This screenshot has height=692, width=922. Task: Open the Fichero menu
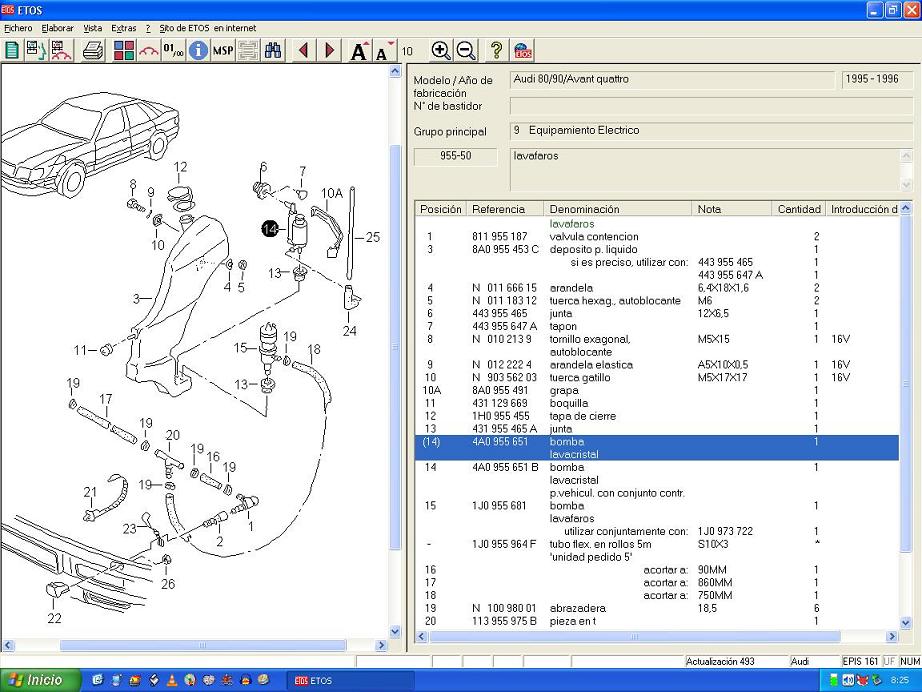[18, 28]
